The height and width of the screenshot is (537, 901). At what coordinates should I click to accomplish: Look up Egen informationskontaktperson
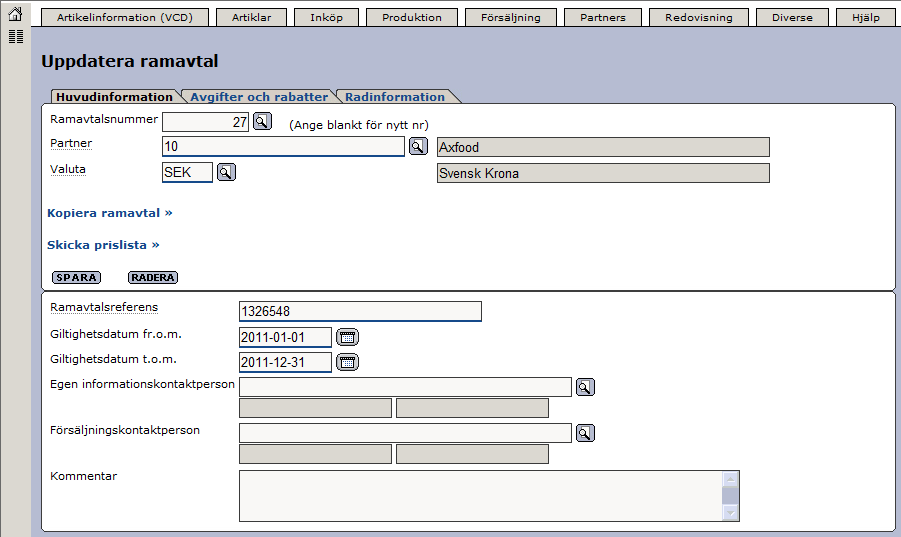[x=585, y=387]
